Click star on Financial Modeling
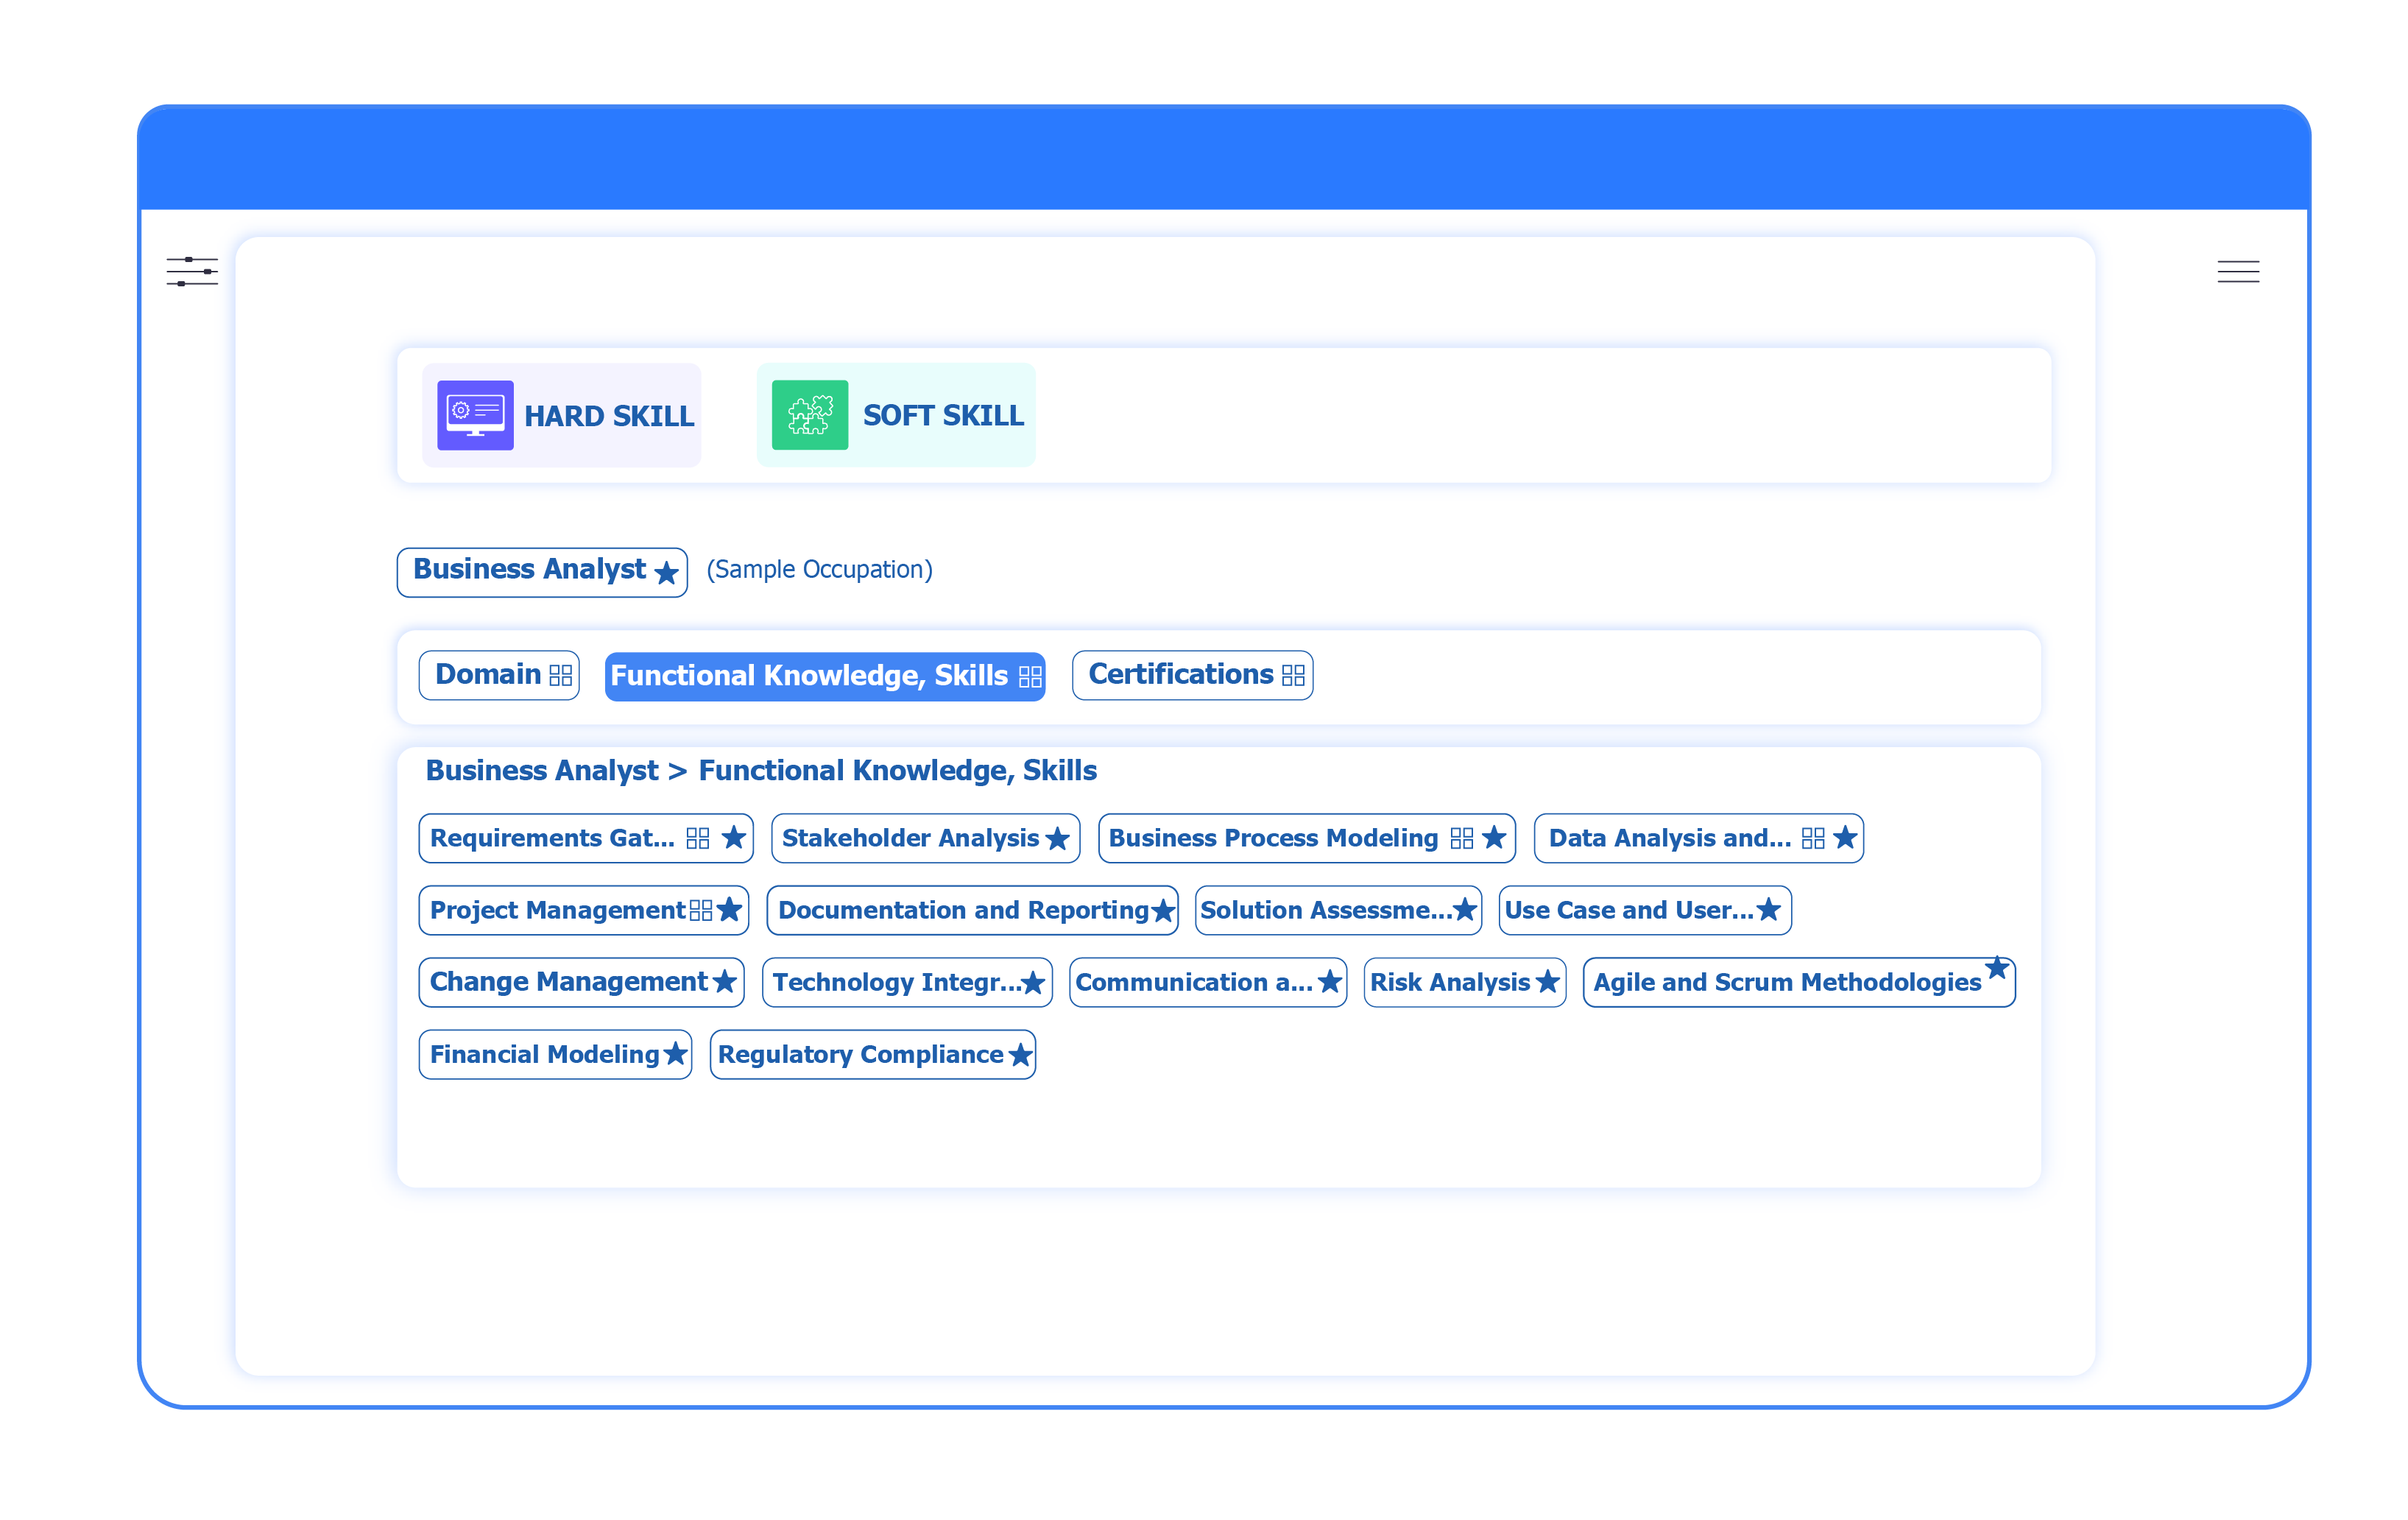Image resolution: width=2408 pixels, height=1520 pixels. coord(676,1053)
